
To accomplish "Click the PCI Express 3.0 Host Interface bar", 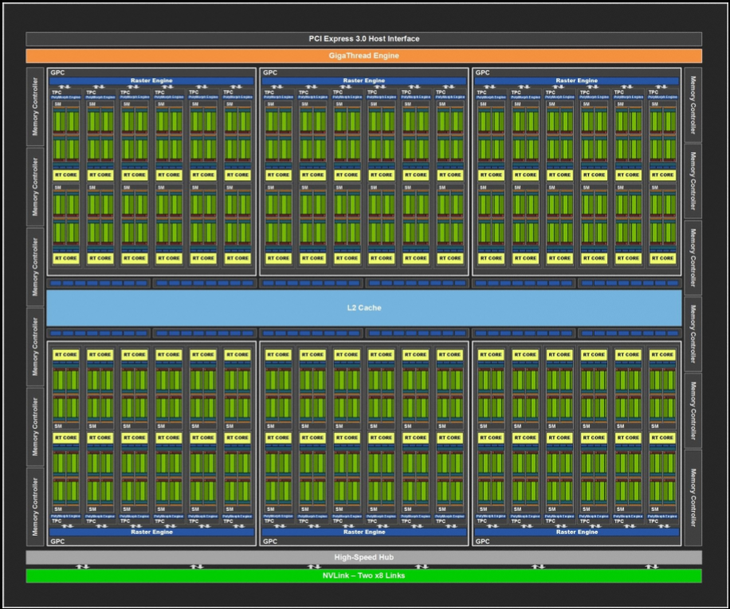I will (x=364, y=39).
